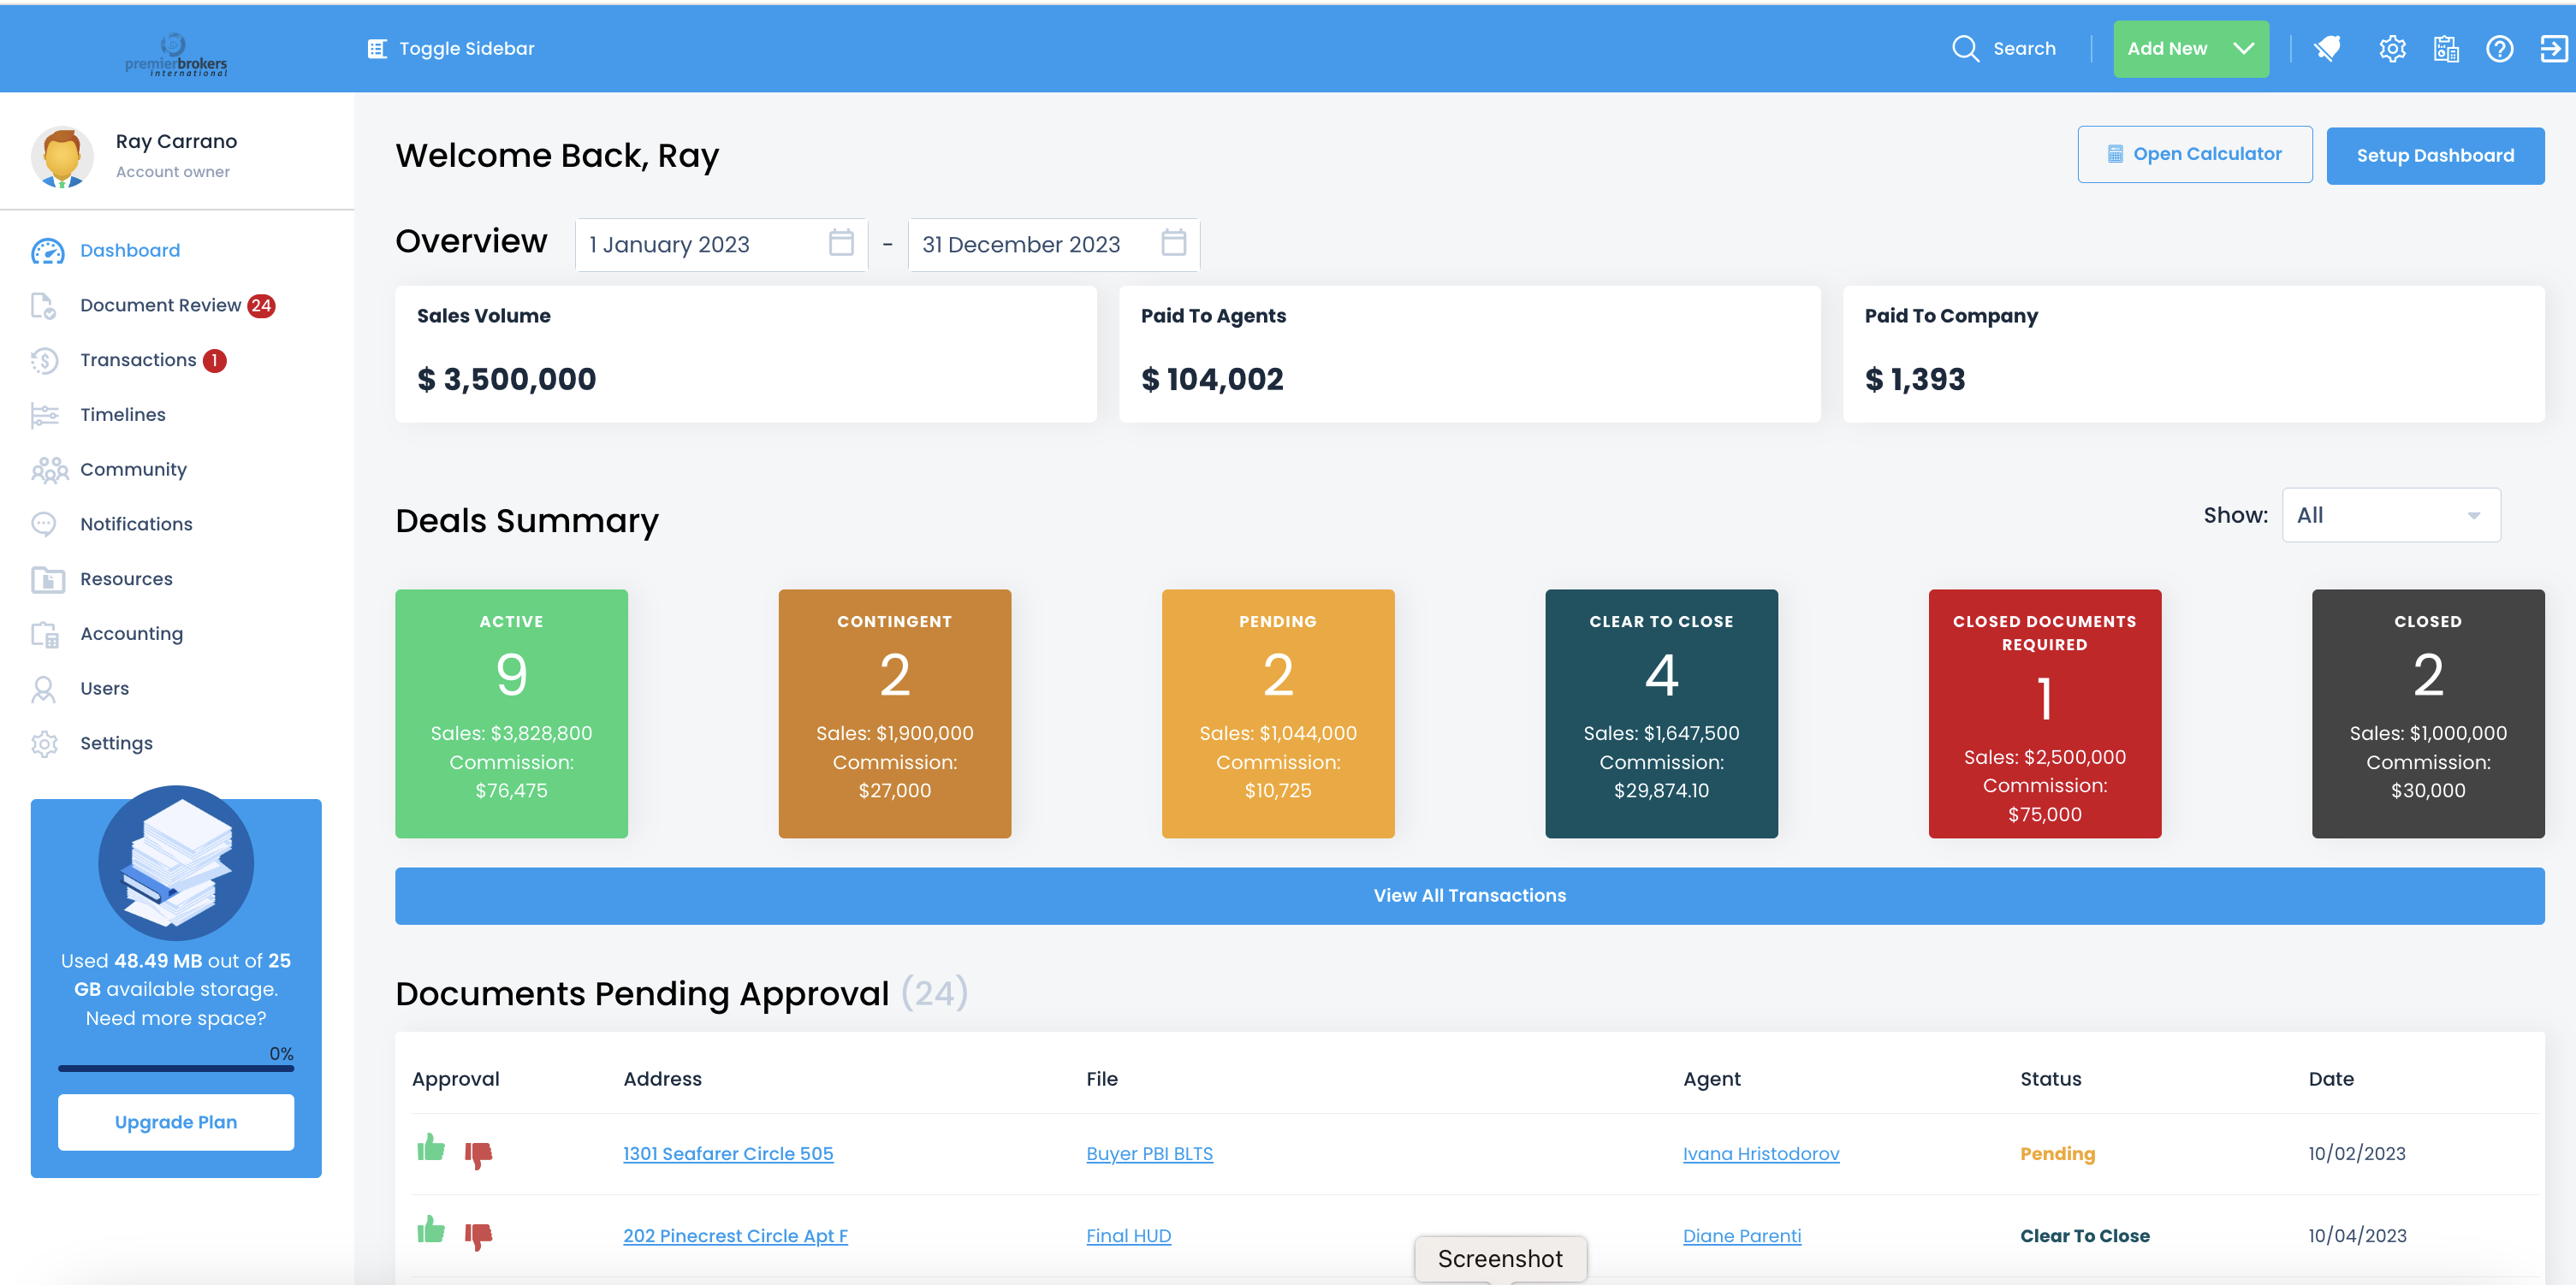Open the Show: All dropdown

(2391, 515)
